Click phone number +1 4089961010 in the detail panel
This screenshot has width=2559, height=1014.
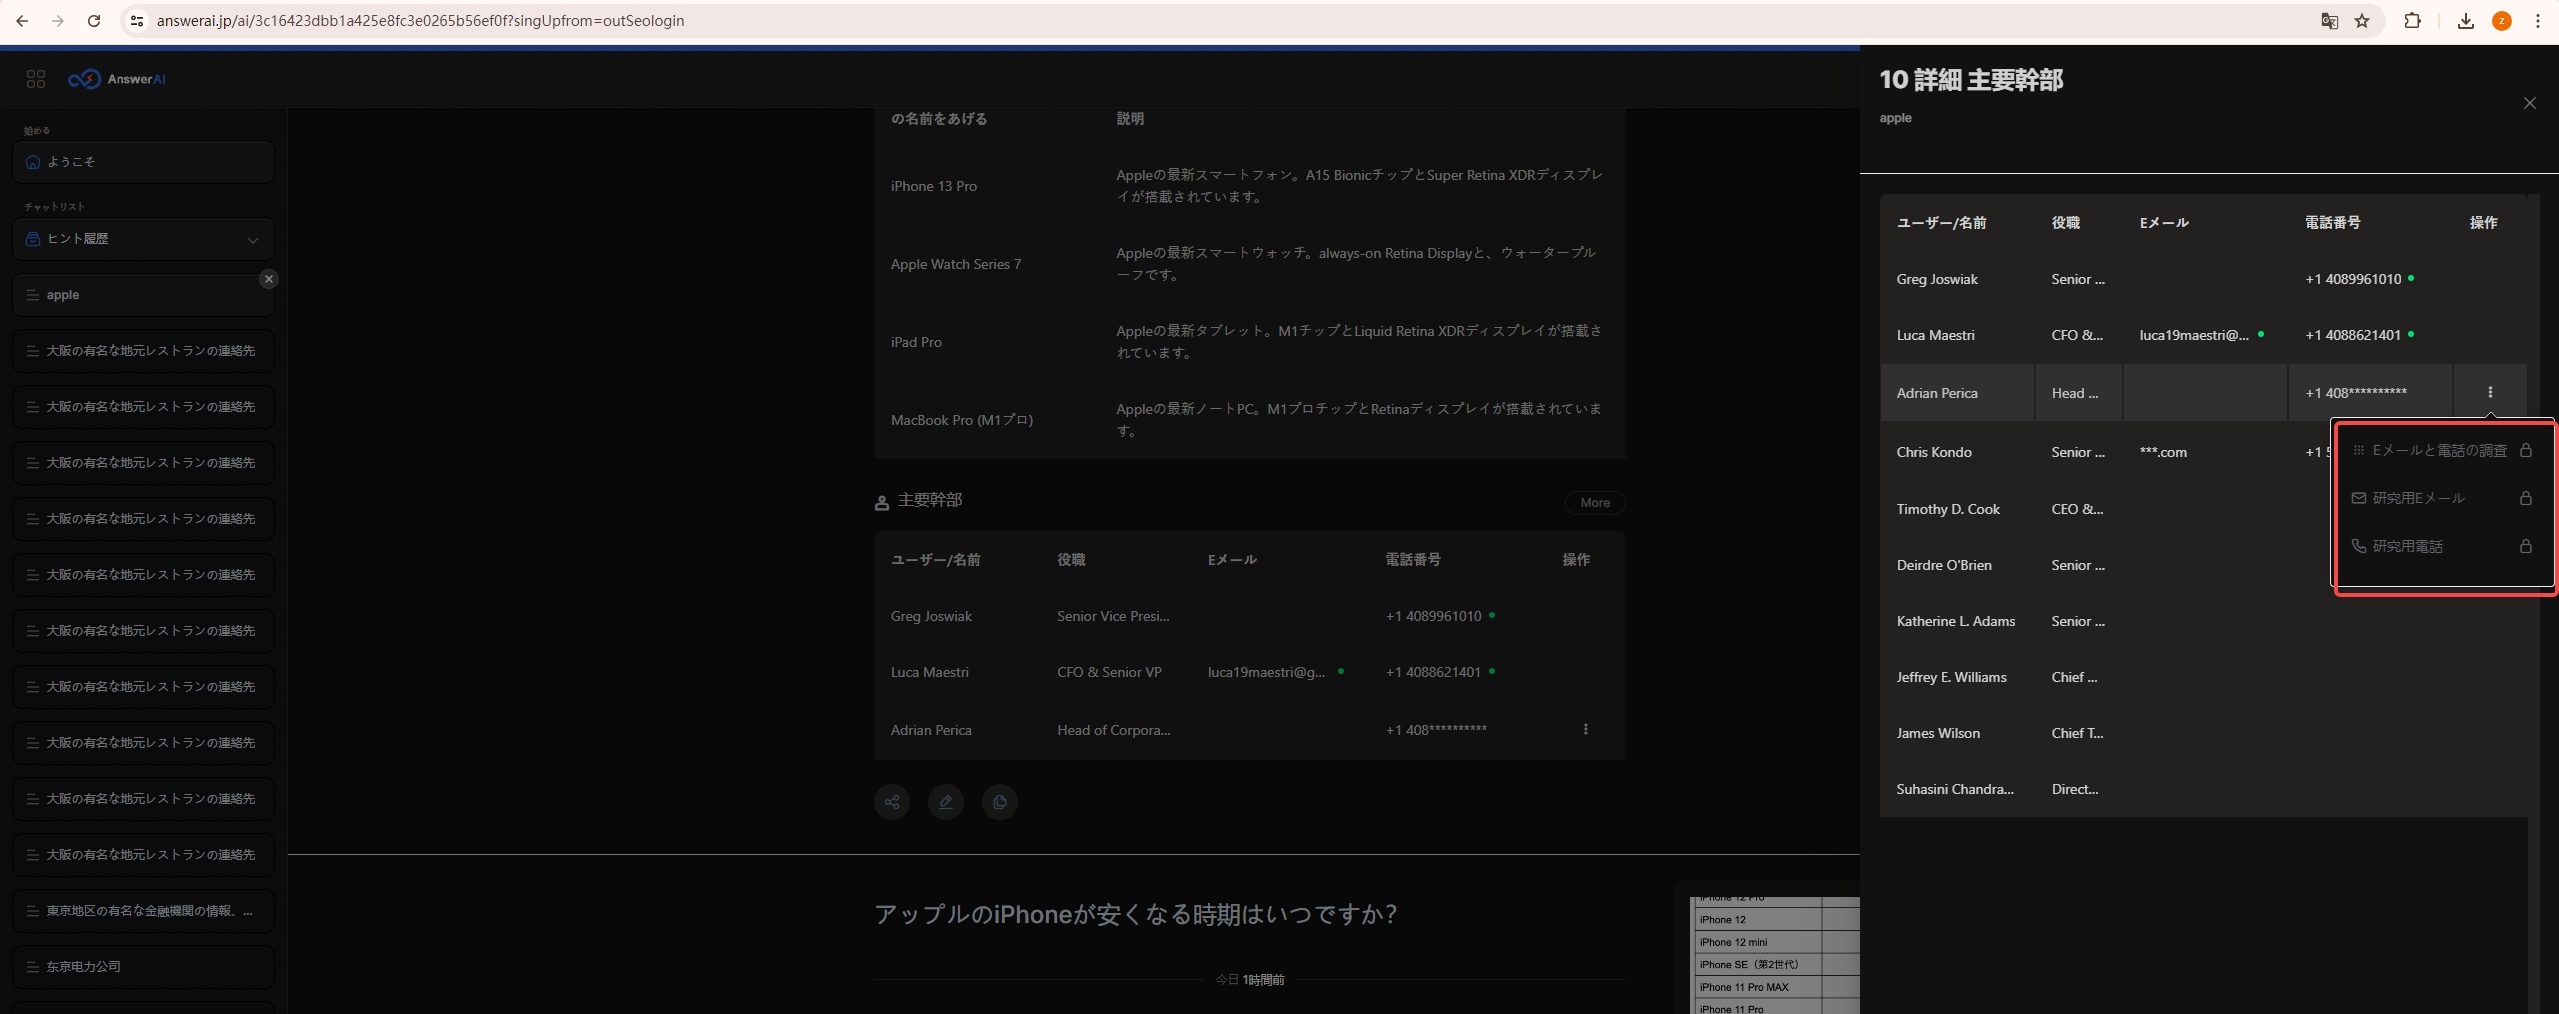coord(2352,279)
